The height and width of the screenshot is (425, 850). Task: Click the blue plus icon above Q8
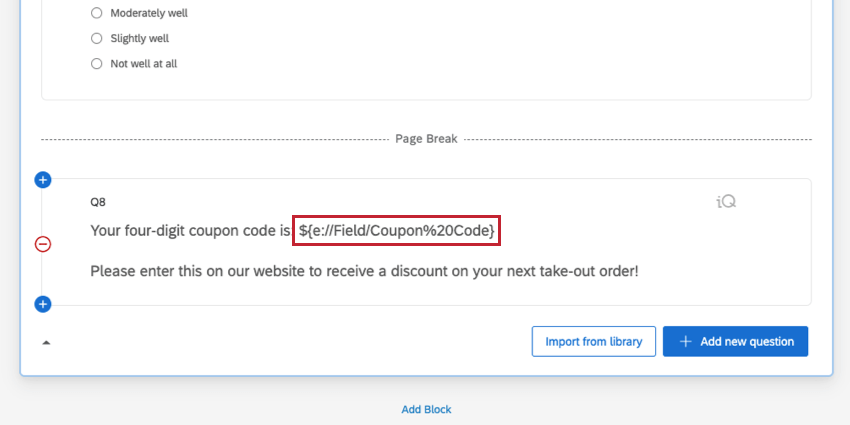(43, 180)
